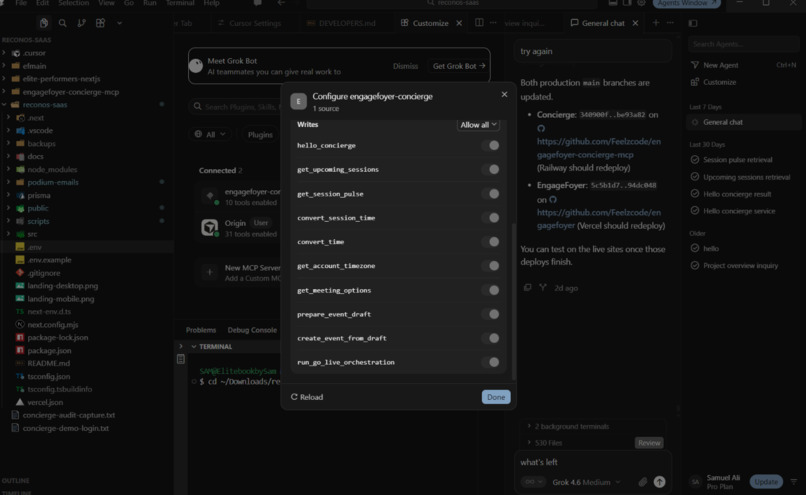Open the Terminal menu

[180, 3]
